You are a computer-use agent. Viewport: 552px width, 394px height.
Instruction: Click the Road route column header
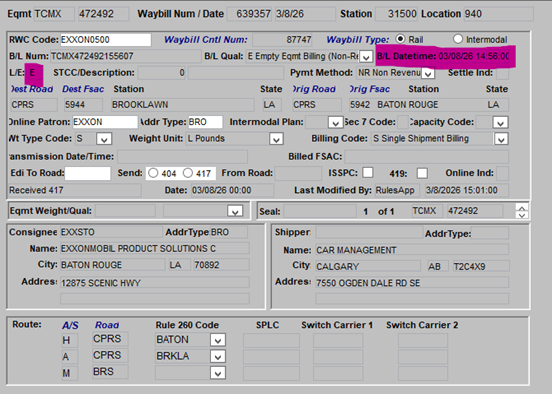107,325
